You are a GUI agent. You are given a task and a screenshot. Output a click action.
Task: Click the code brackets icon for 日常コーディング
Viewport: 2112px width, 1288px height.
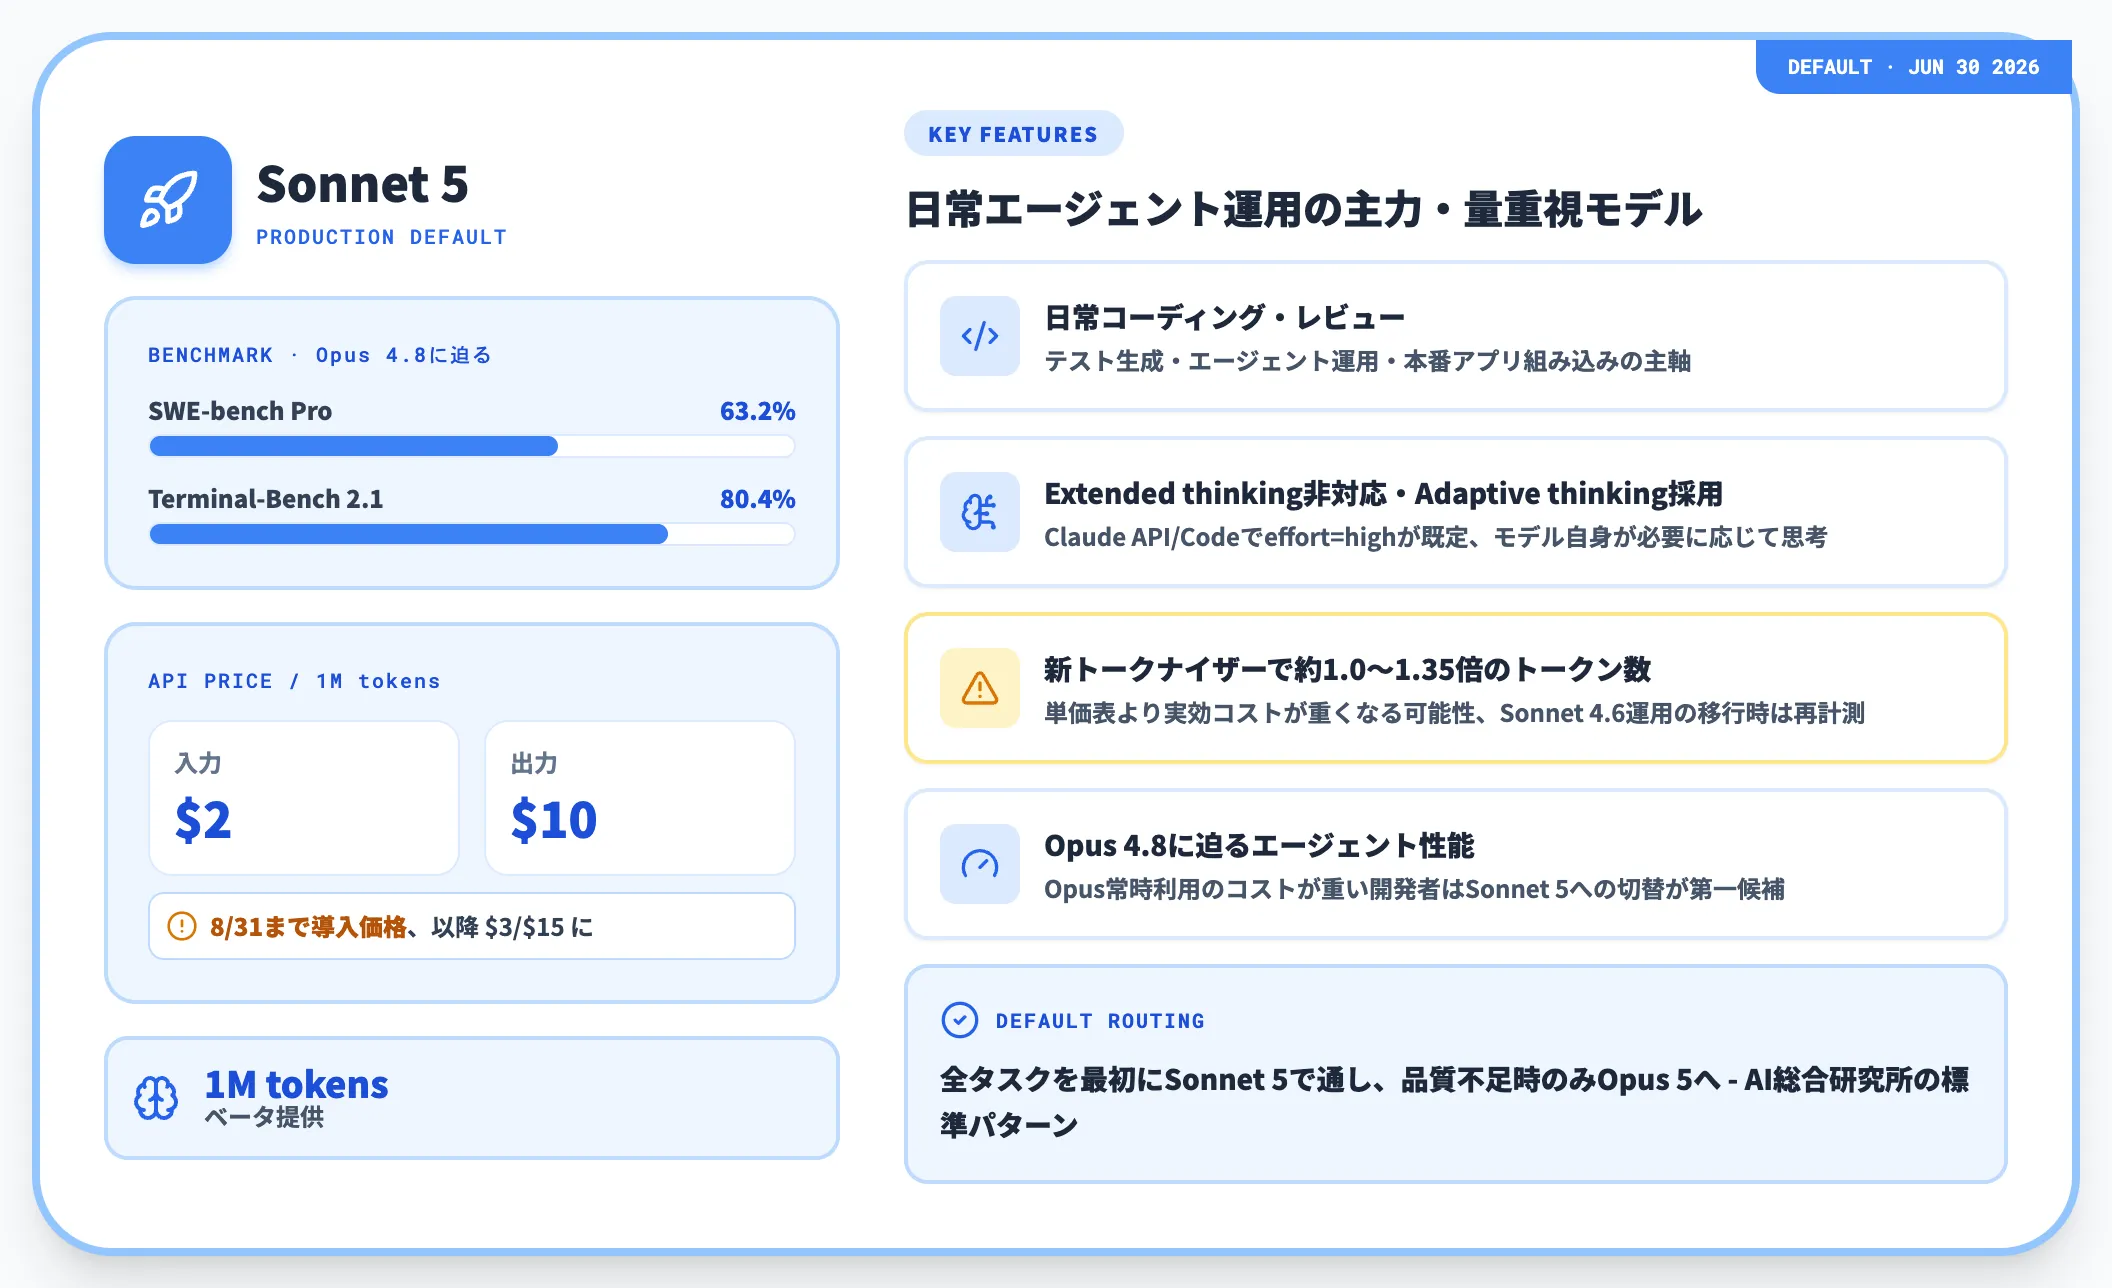(980, 336)
